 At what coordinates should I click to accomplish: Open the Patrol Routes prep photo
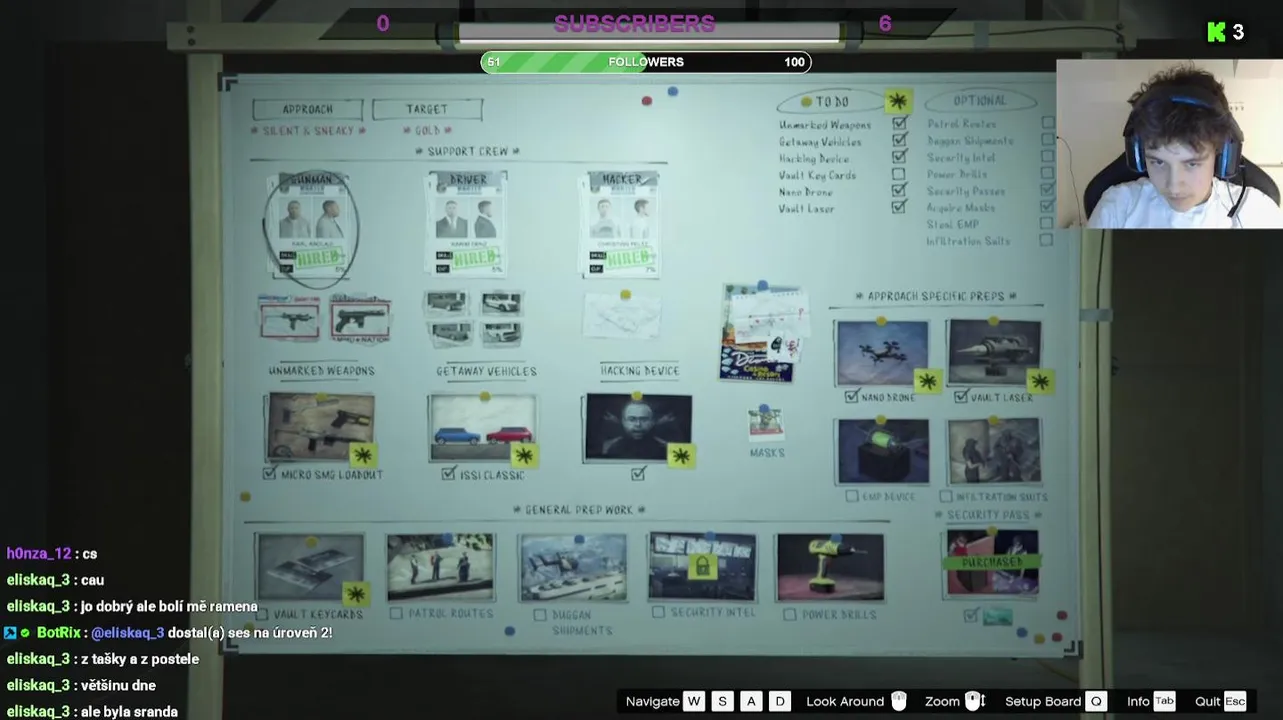[x=441, y=567]
